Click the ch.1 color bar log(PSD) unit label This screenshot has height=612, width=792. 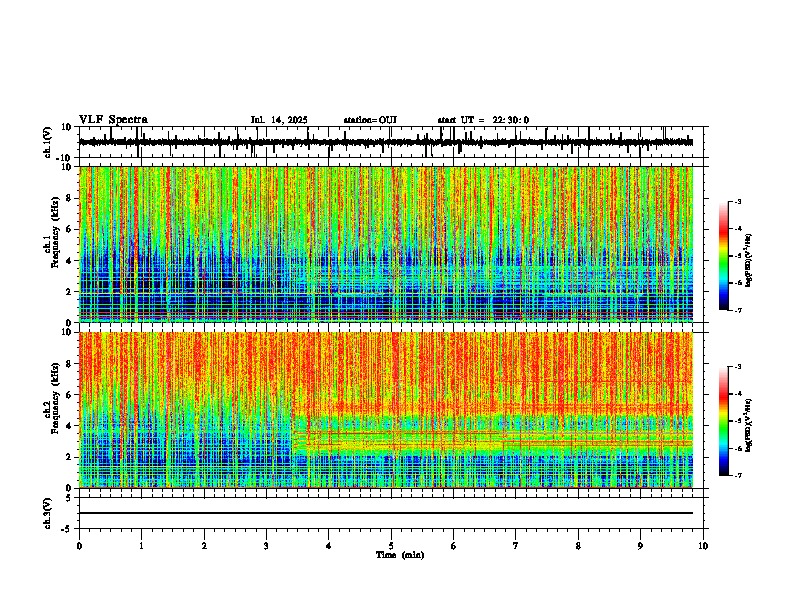click(x=749, y=261)
